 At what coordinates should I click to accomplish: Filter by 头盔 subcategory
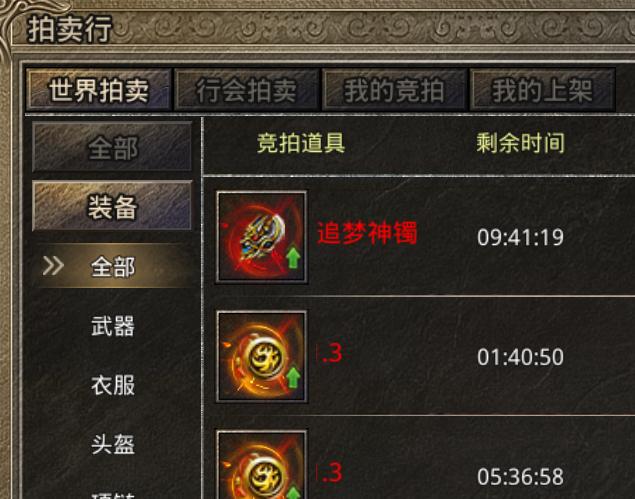[113, 444]
